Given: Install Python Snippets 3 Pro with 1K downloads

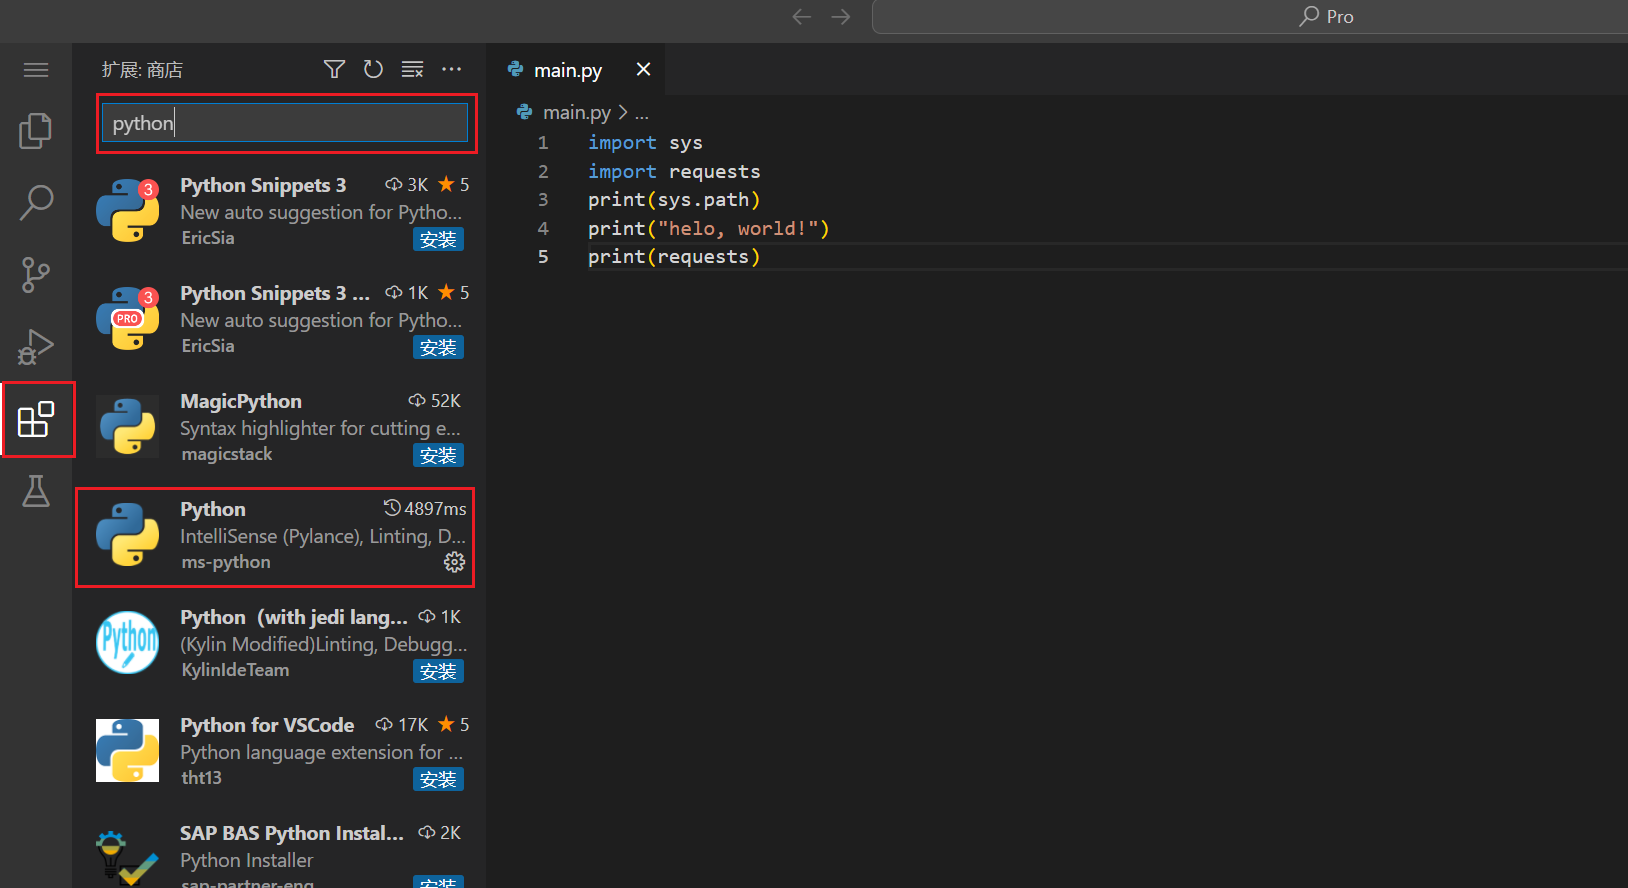Looking at the screenshot, I should (x=438, y=347).
